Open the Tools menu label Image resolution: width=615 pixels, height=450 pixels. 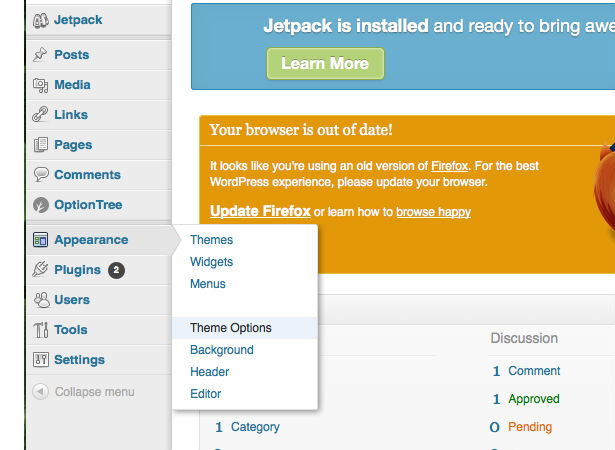click(71, 330)
